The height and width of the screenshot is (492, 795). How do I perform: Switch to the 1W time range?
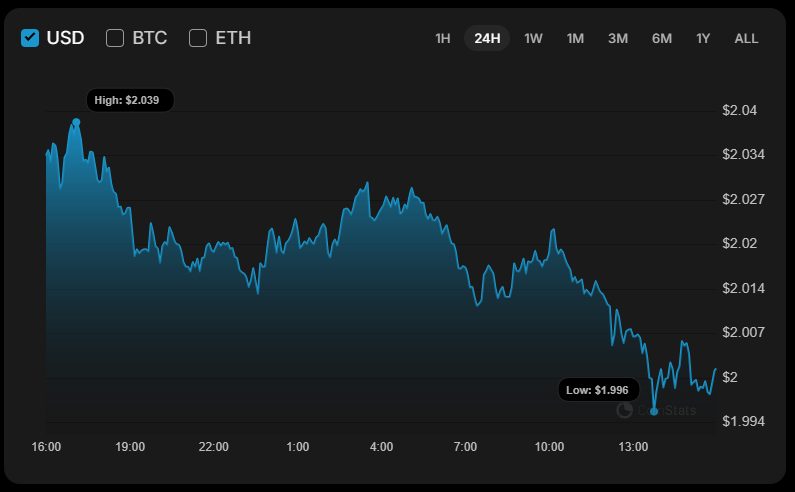tap(533, 38)
